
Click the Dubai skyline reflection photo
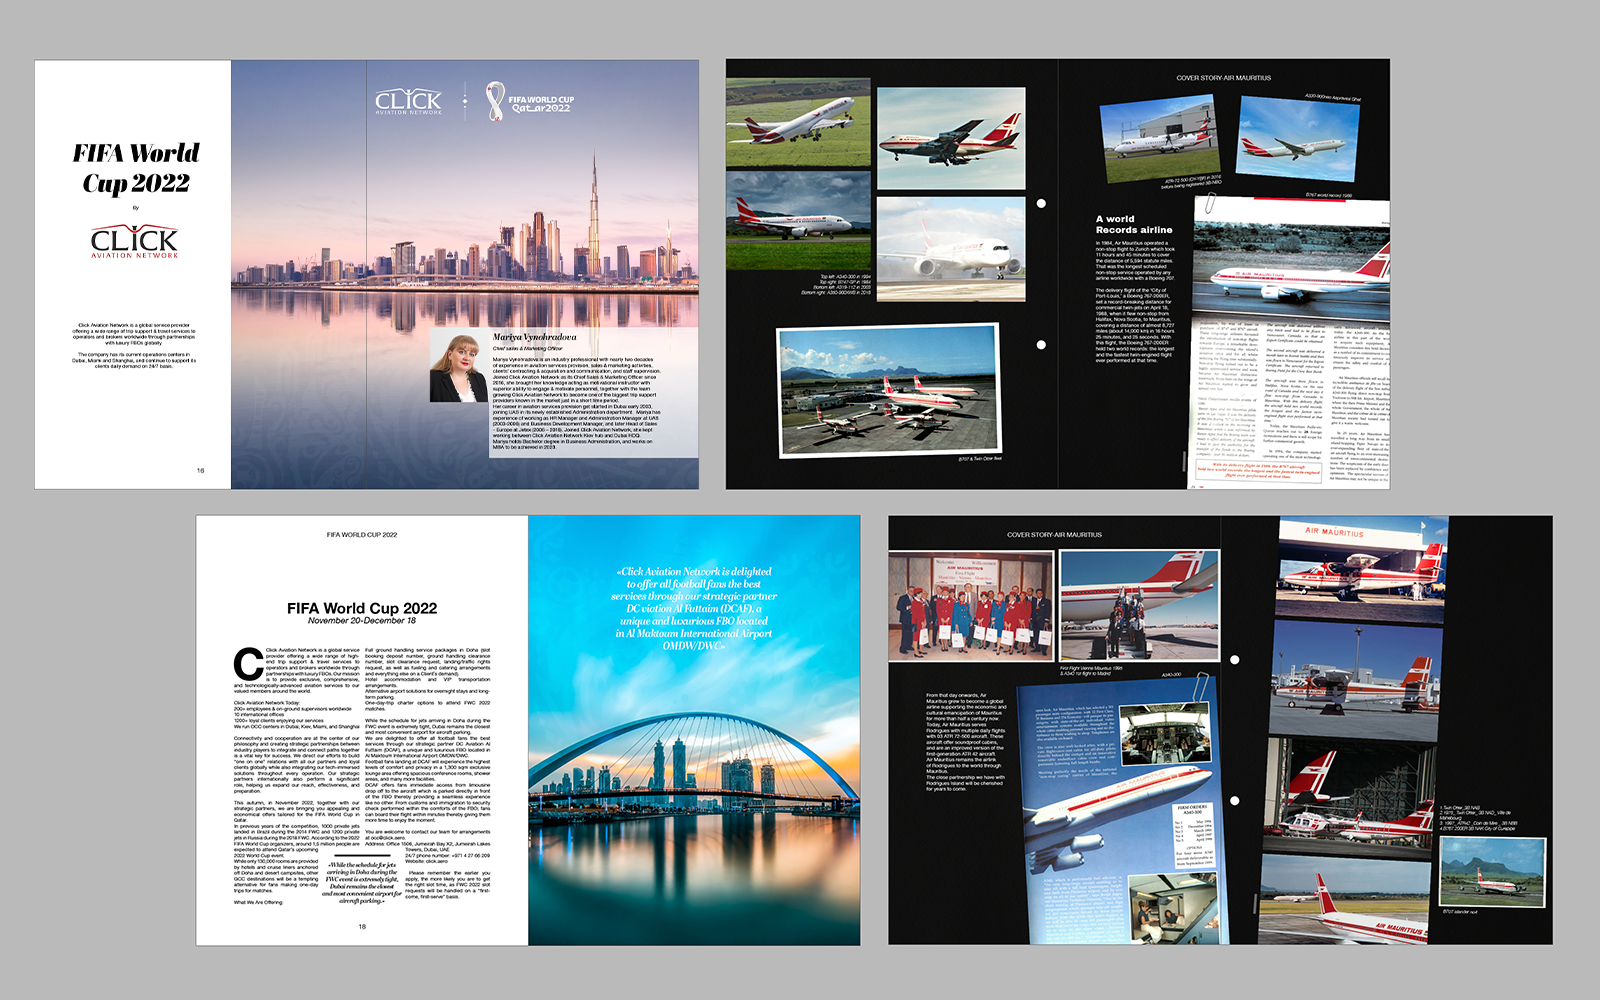pos(465,274)
